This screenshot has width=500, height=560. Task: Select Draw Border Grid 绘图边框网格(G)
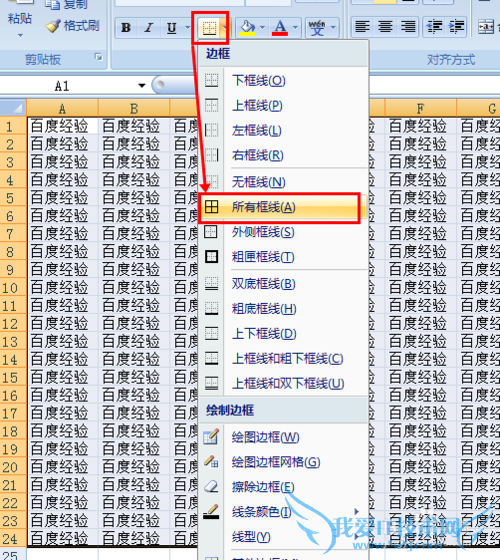click(x=283, y=462)
